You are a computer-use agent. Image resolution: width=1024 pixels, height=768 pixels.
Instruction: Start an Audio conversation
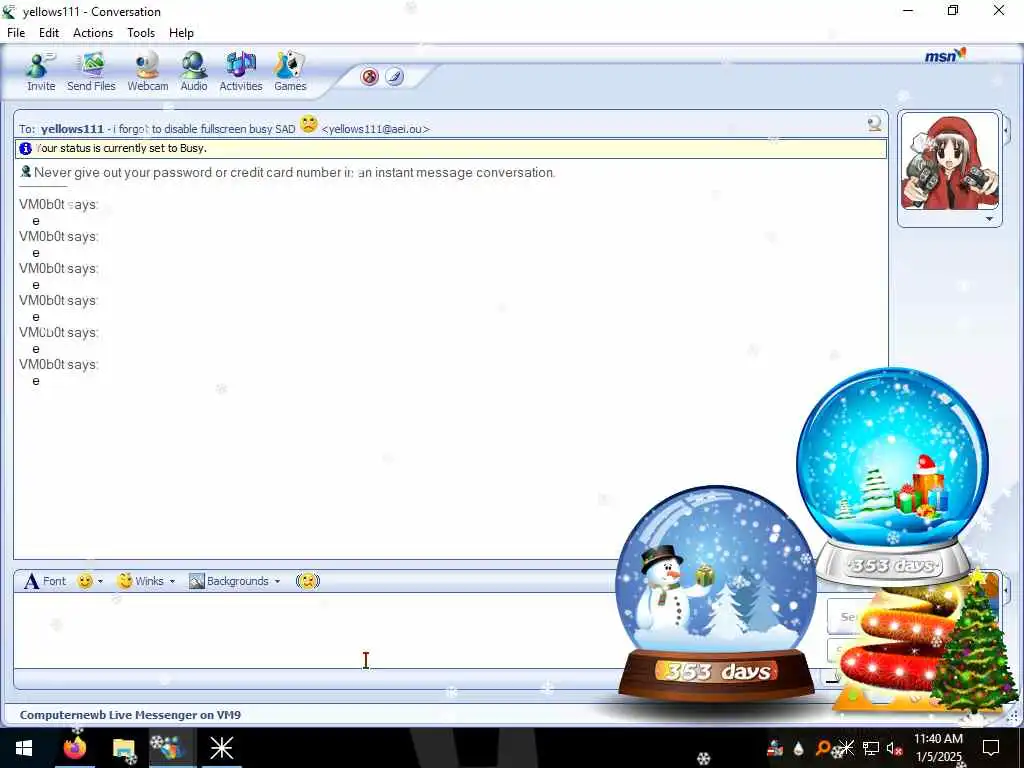coord(194,71)
